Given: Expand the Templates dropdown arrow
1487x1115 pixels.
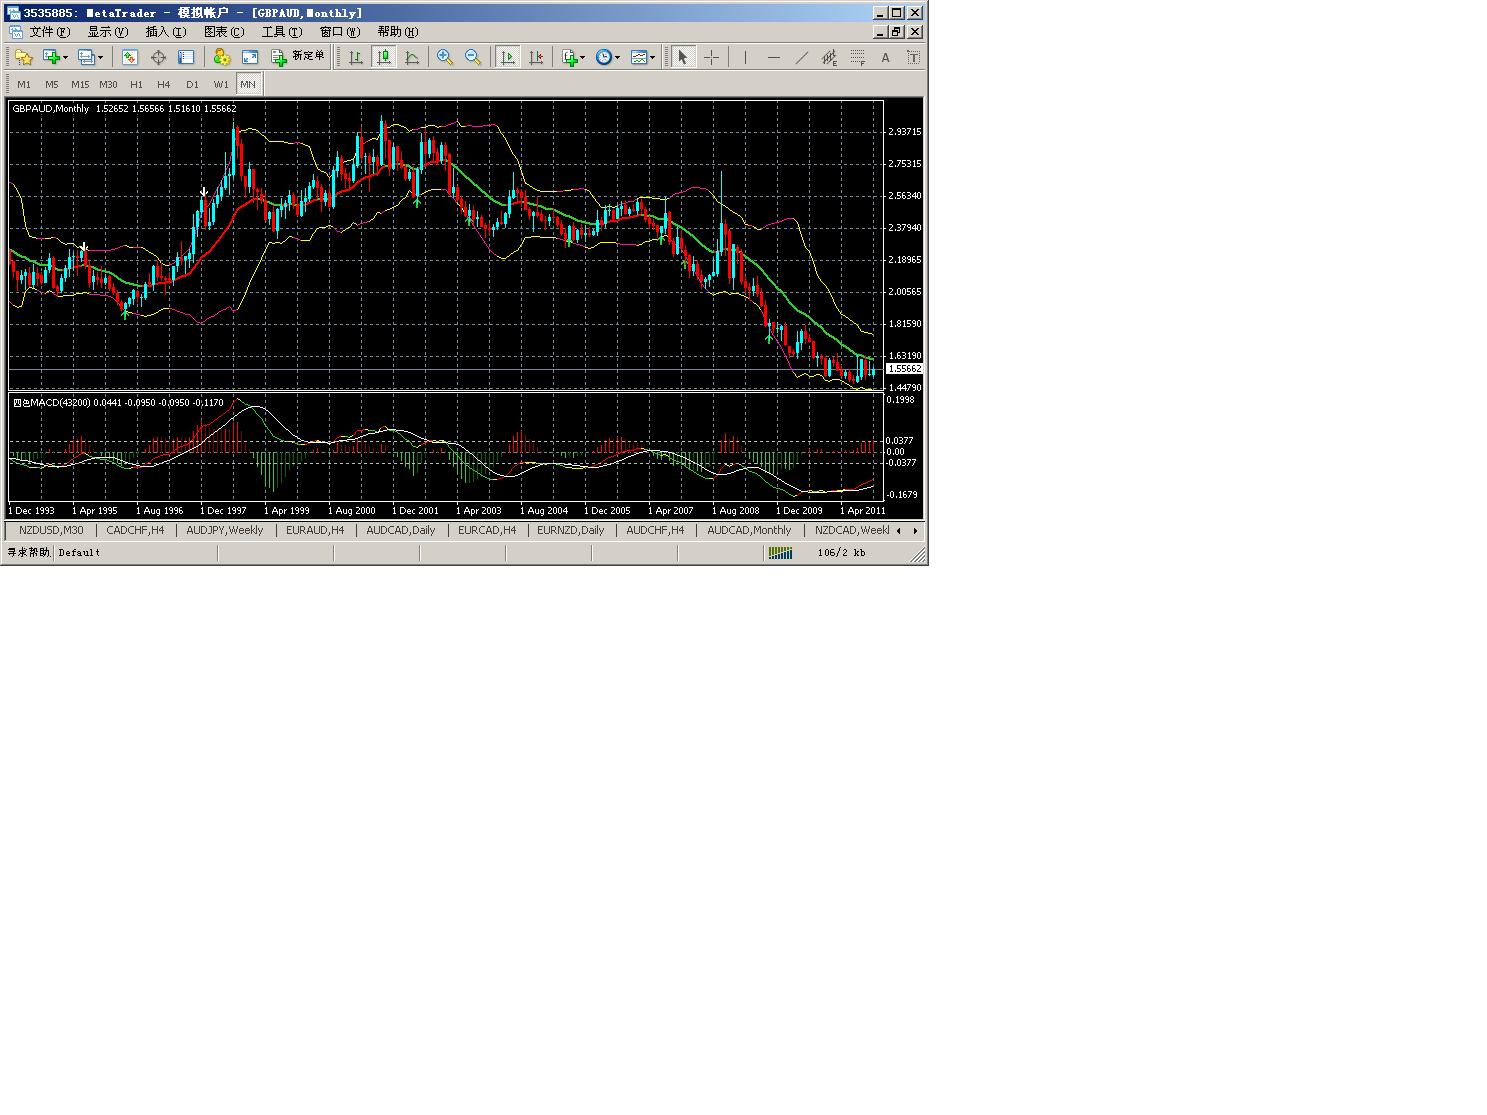Looking at the screenshot, I should [652, 58].
